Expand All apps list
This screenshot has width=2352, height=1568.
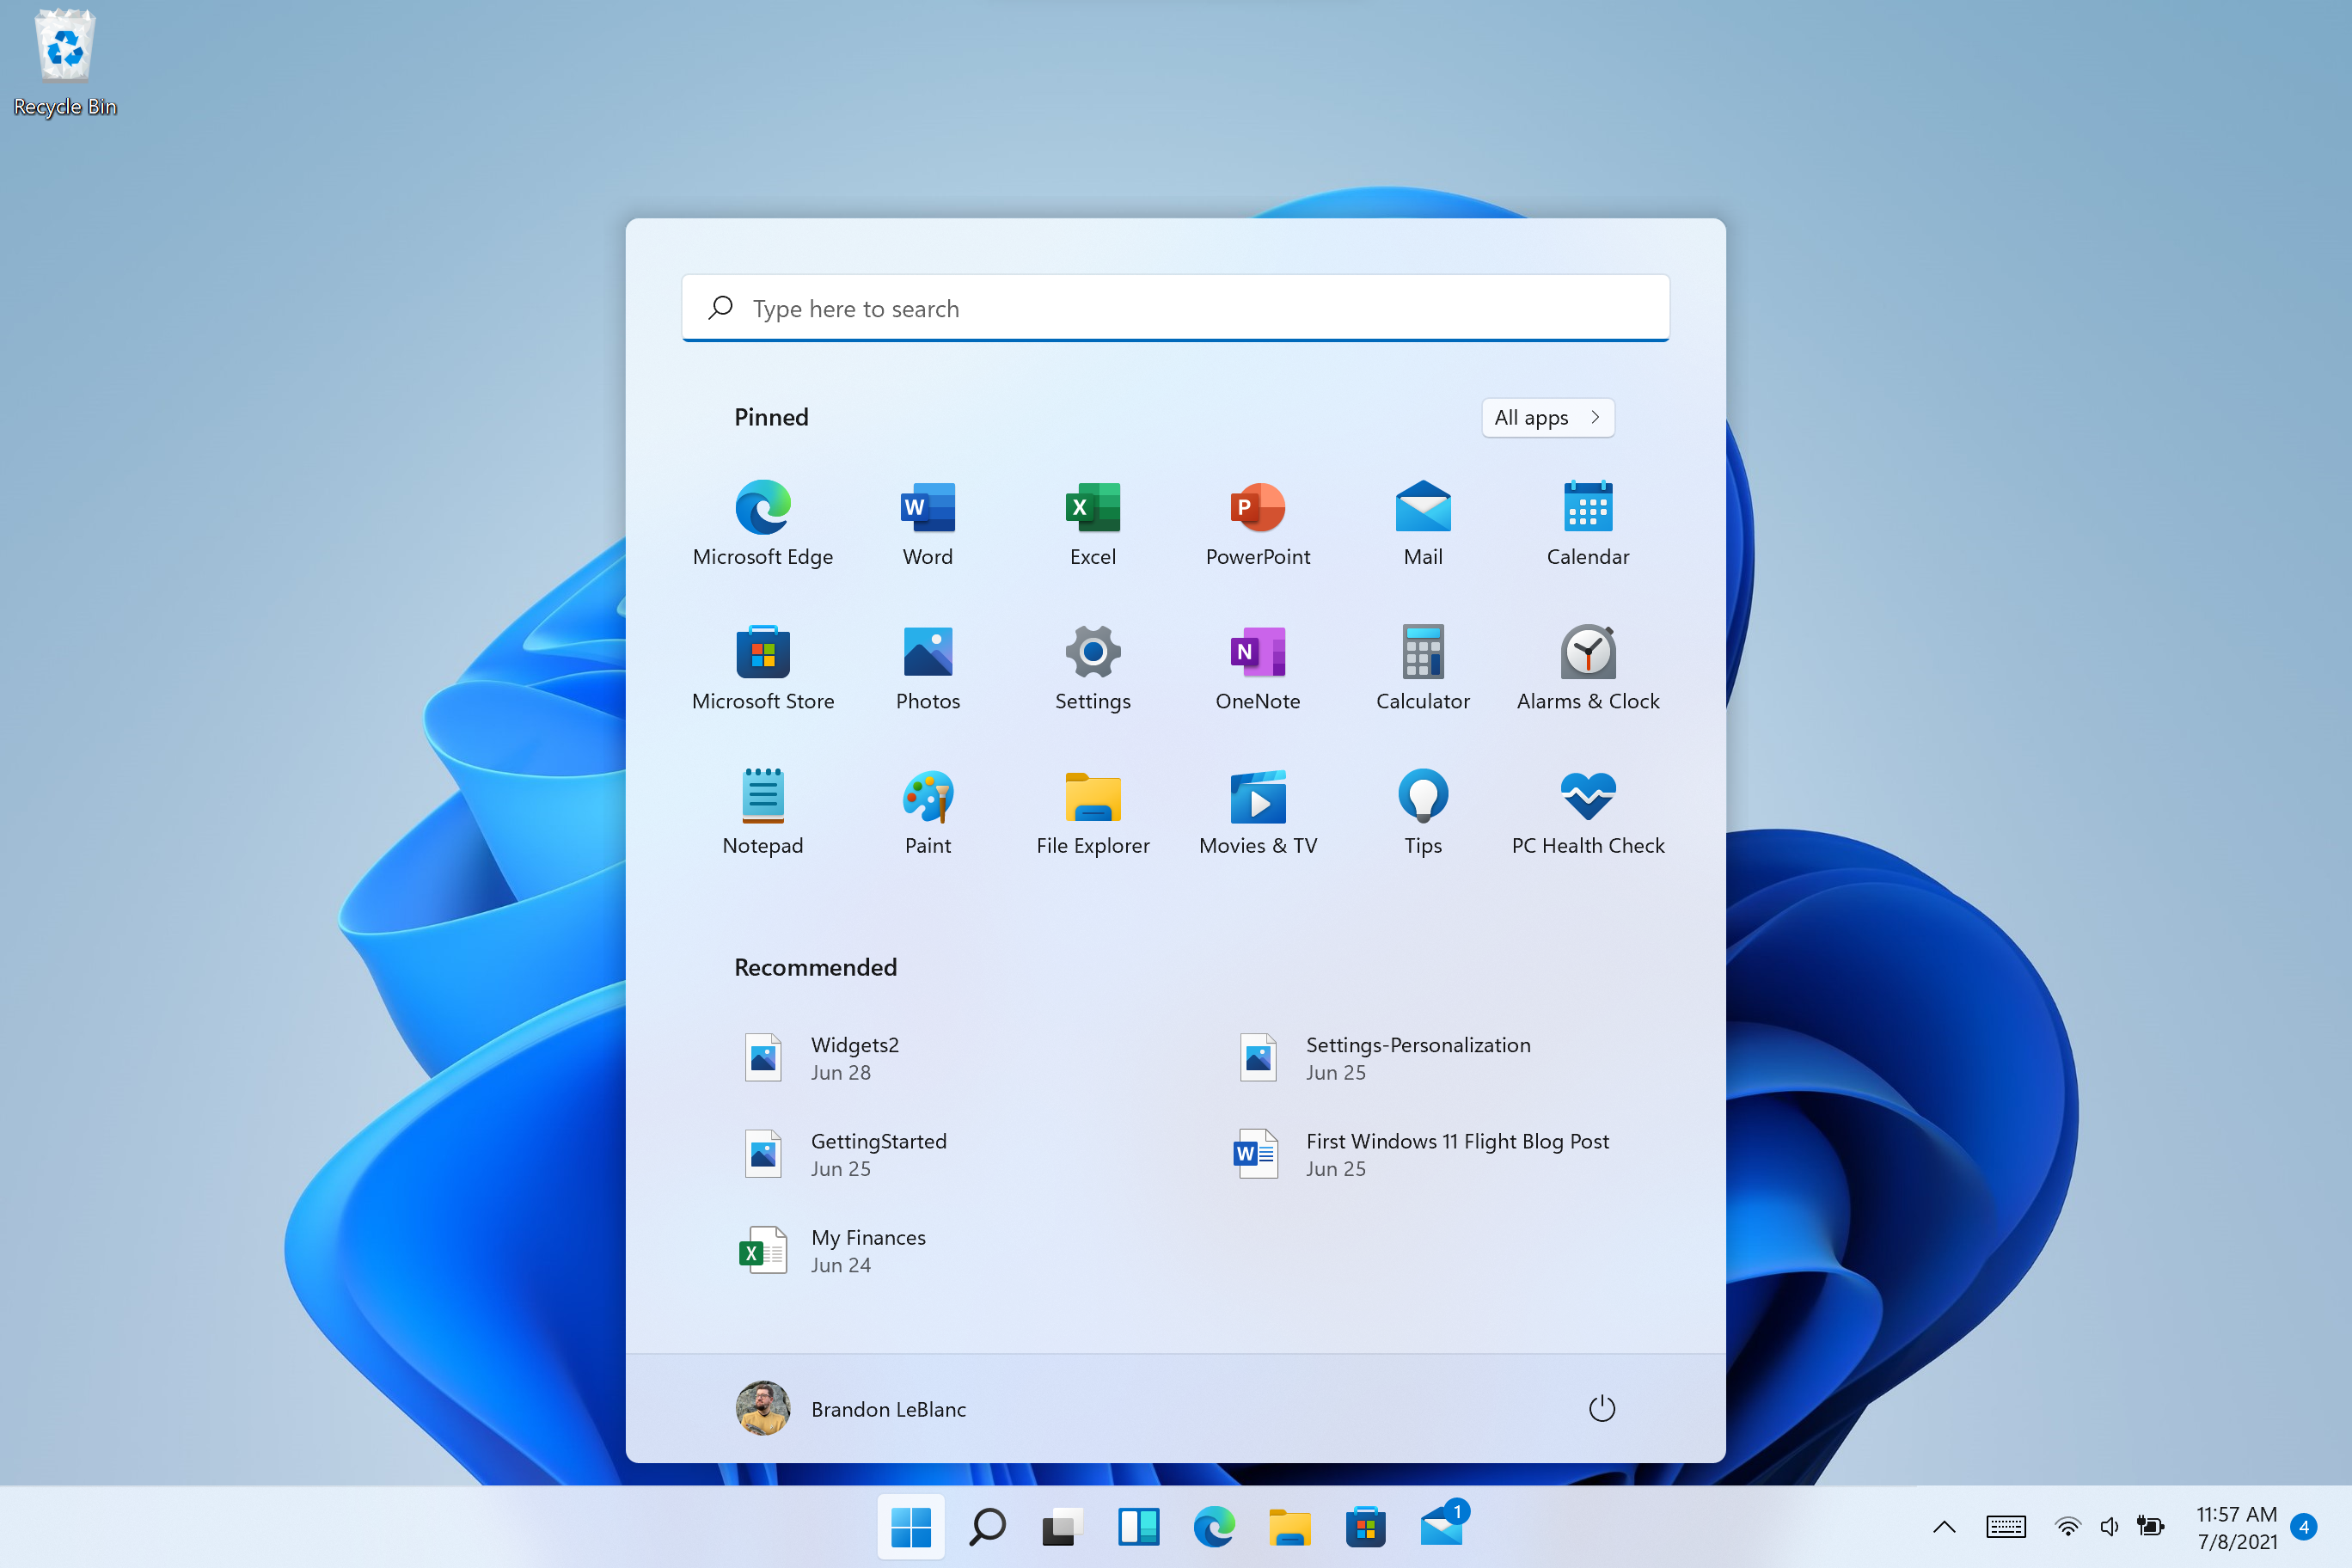(x=1547, y=416)
